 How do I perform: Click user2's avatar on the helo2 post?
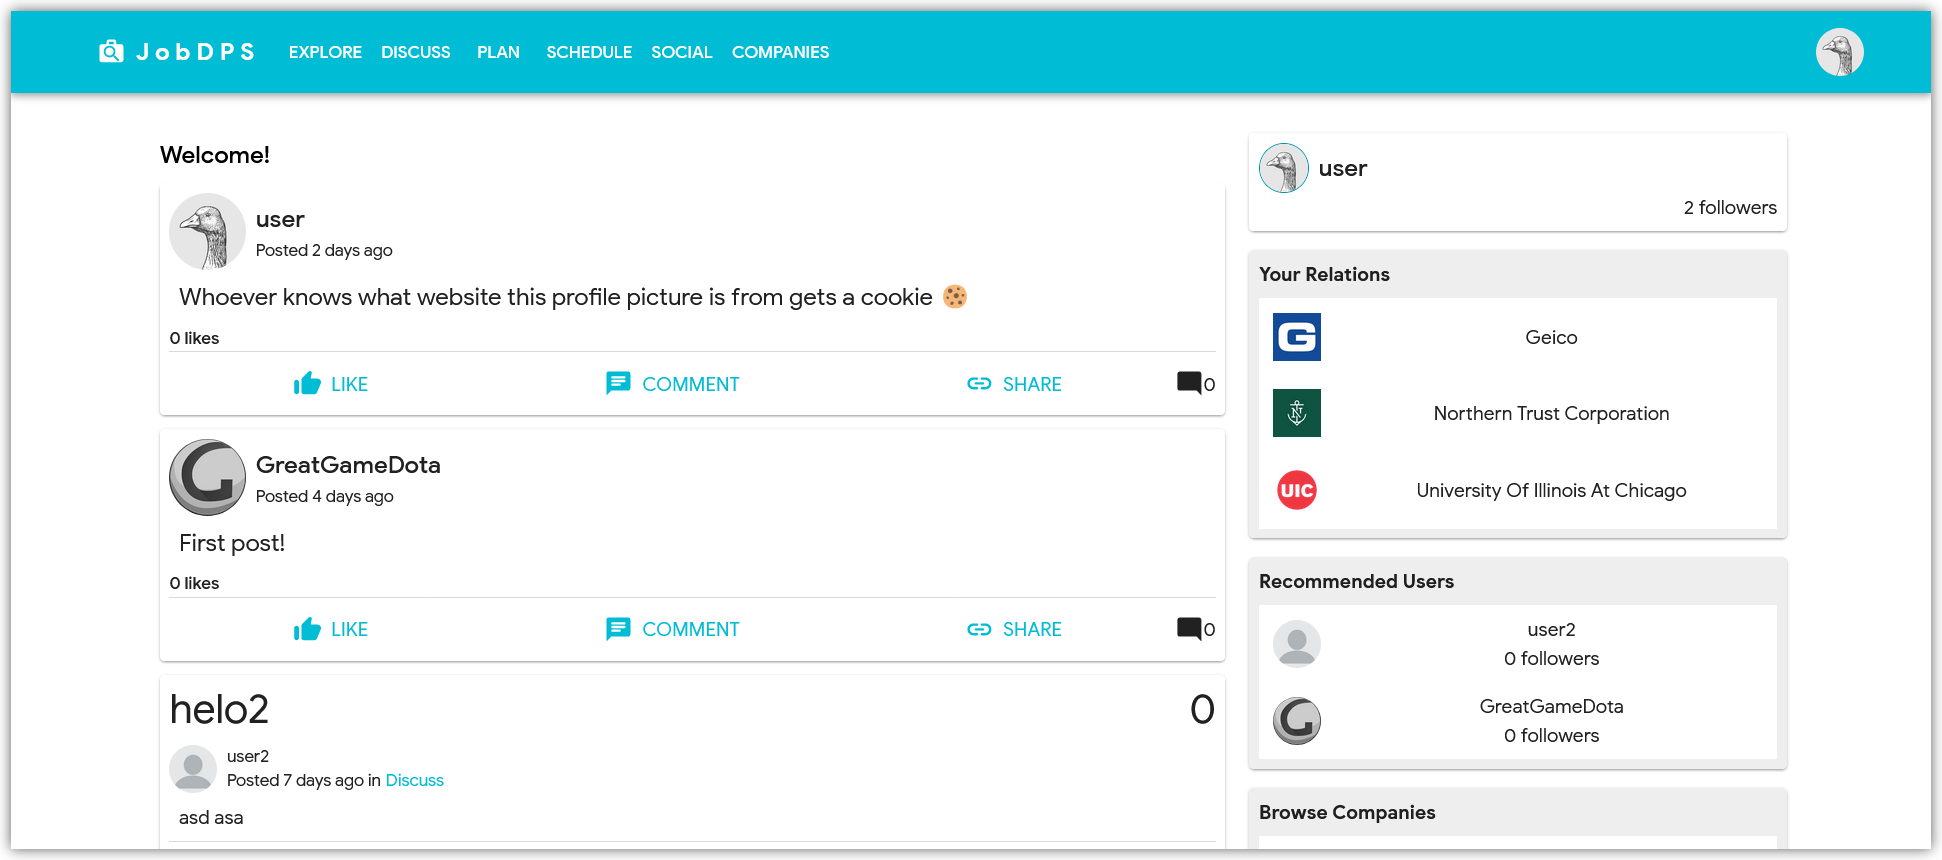pos(193,769)
